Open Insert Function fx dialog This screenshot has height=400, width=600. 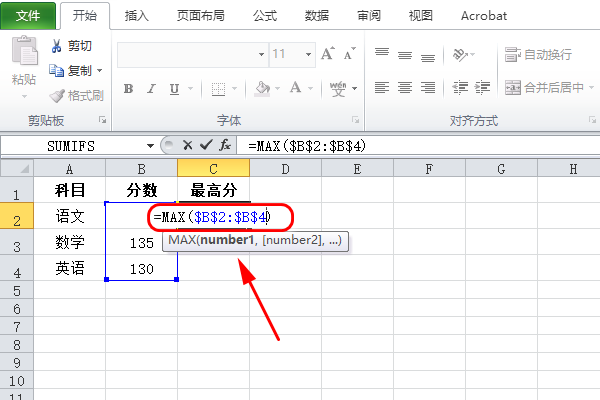[225, 145]
